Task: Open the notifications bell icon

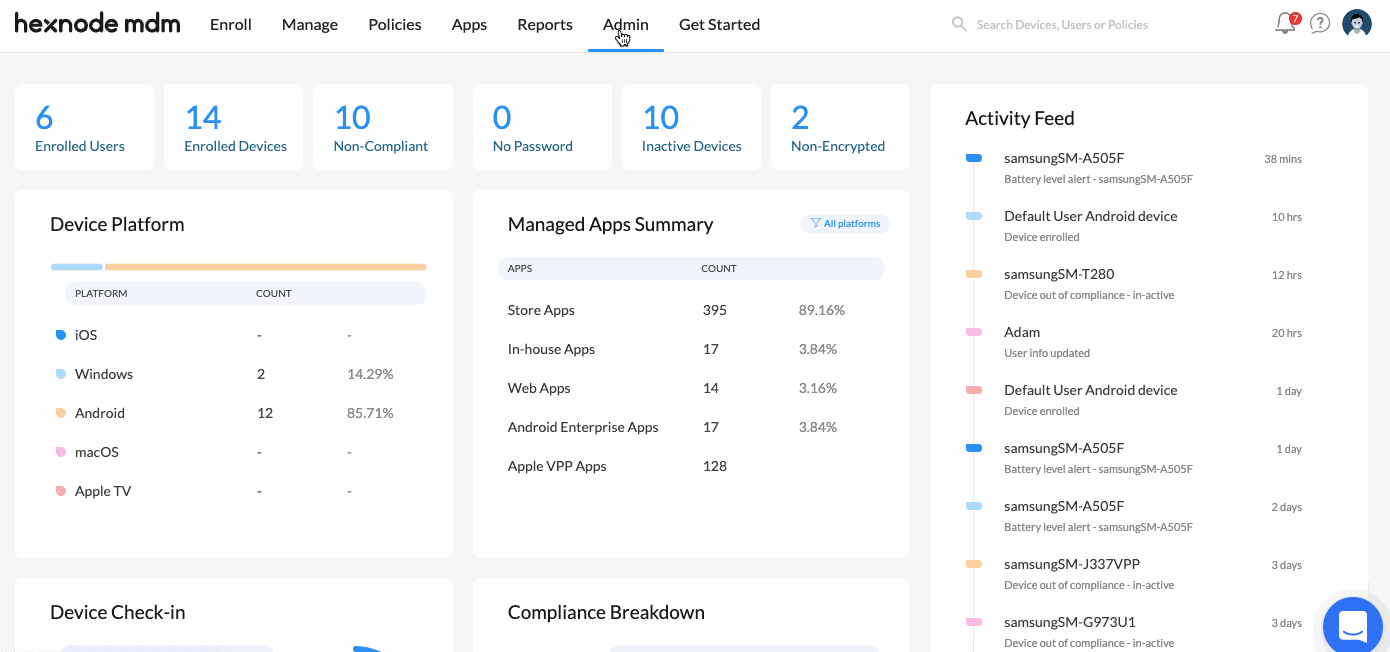Action: click(1286, 24)
